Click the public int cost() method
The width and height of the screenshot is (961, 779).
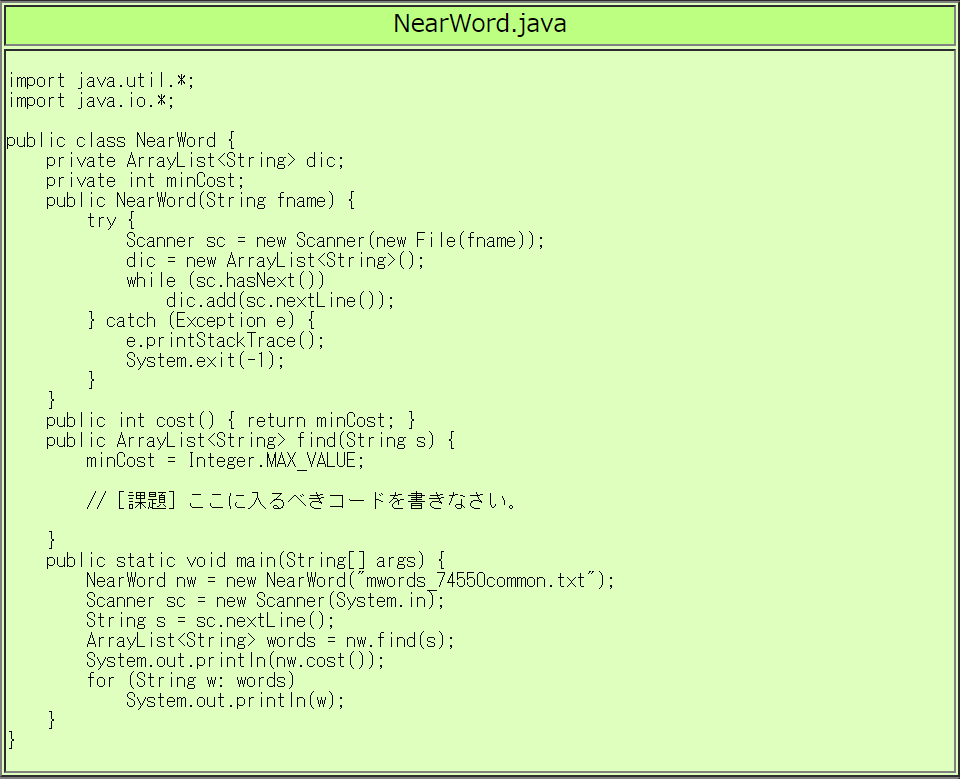pos(230,421)
